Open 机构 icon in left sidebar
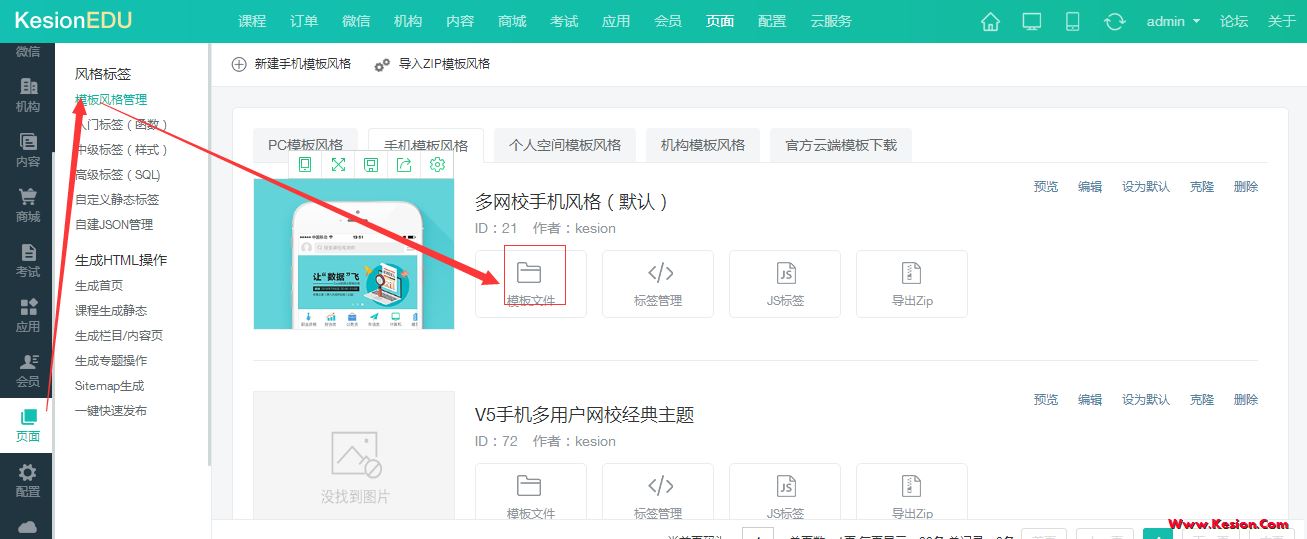This screenshot has width=1307, height=539. click(x=28, y=94)
